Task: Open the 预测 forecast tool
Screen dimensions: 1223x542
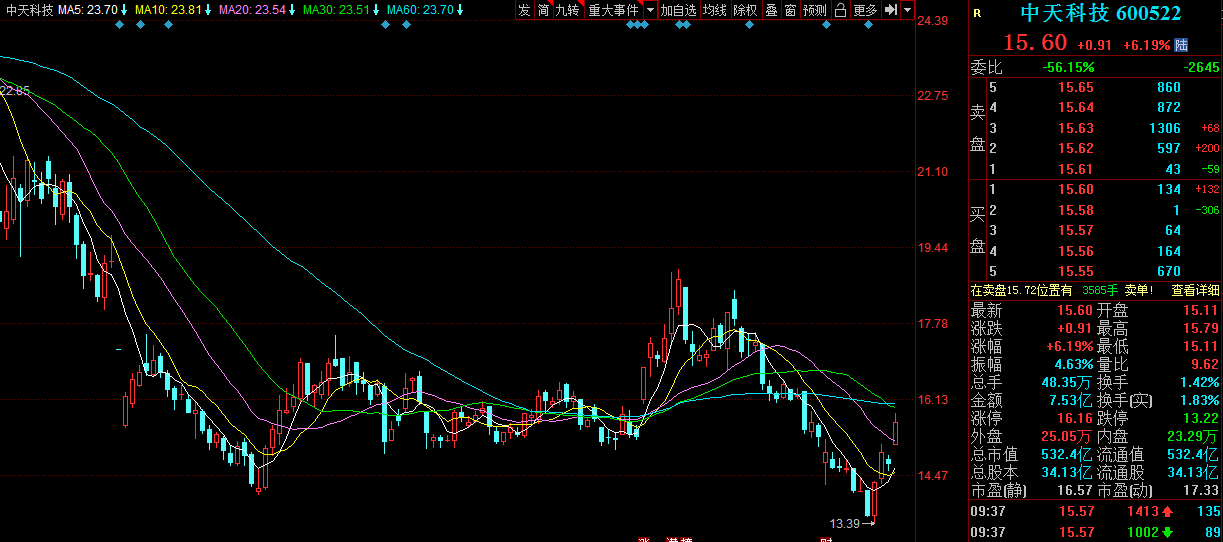Action: tap(815, 10)
